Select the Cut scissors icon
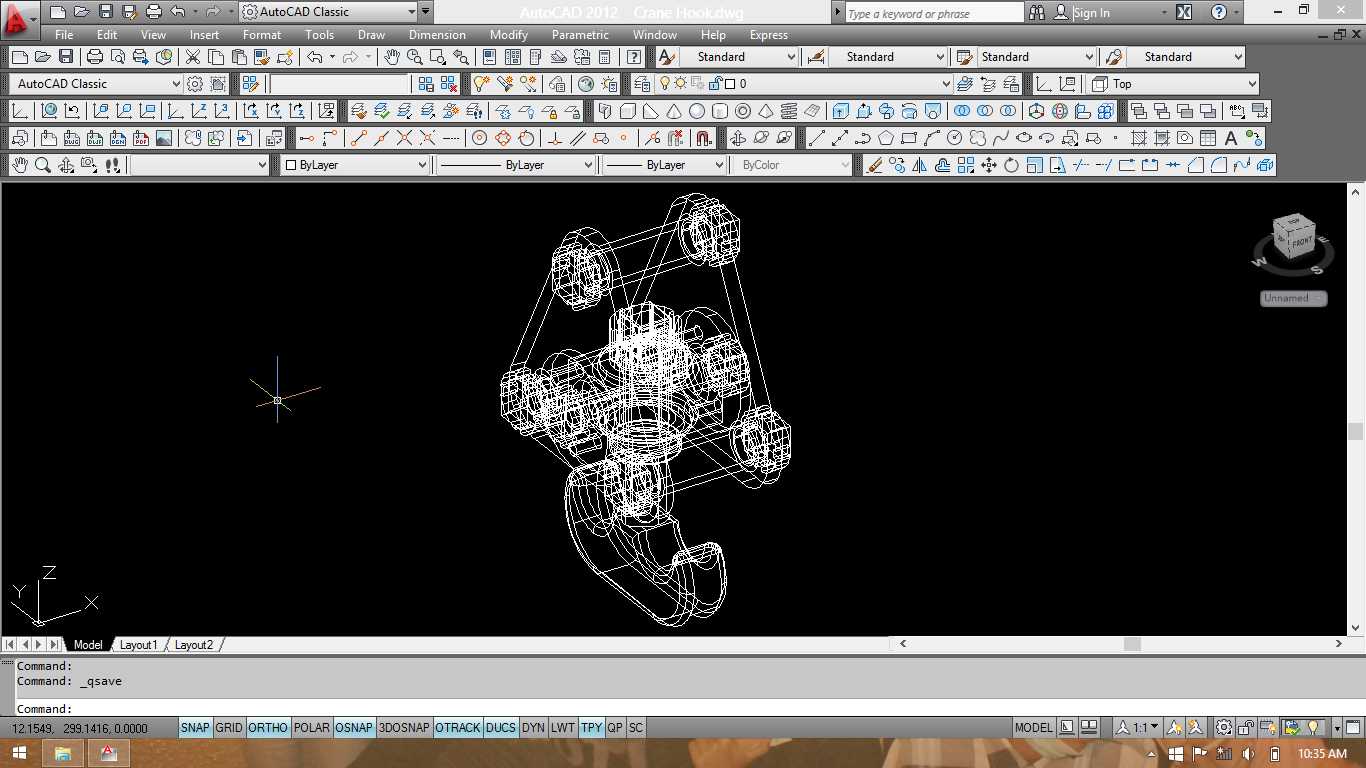 [192, 57]
